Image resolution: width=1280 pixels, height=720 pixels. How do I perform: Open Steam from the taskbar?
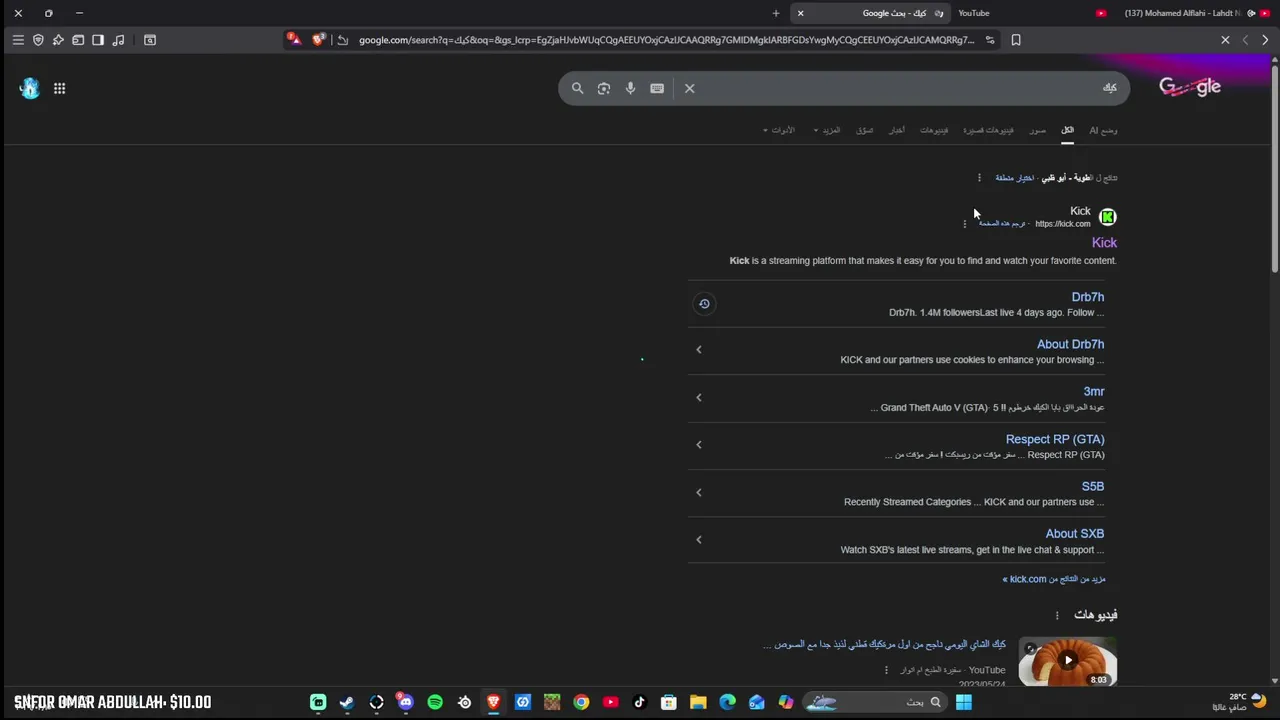point(347,702)
